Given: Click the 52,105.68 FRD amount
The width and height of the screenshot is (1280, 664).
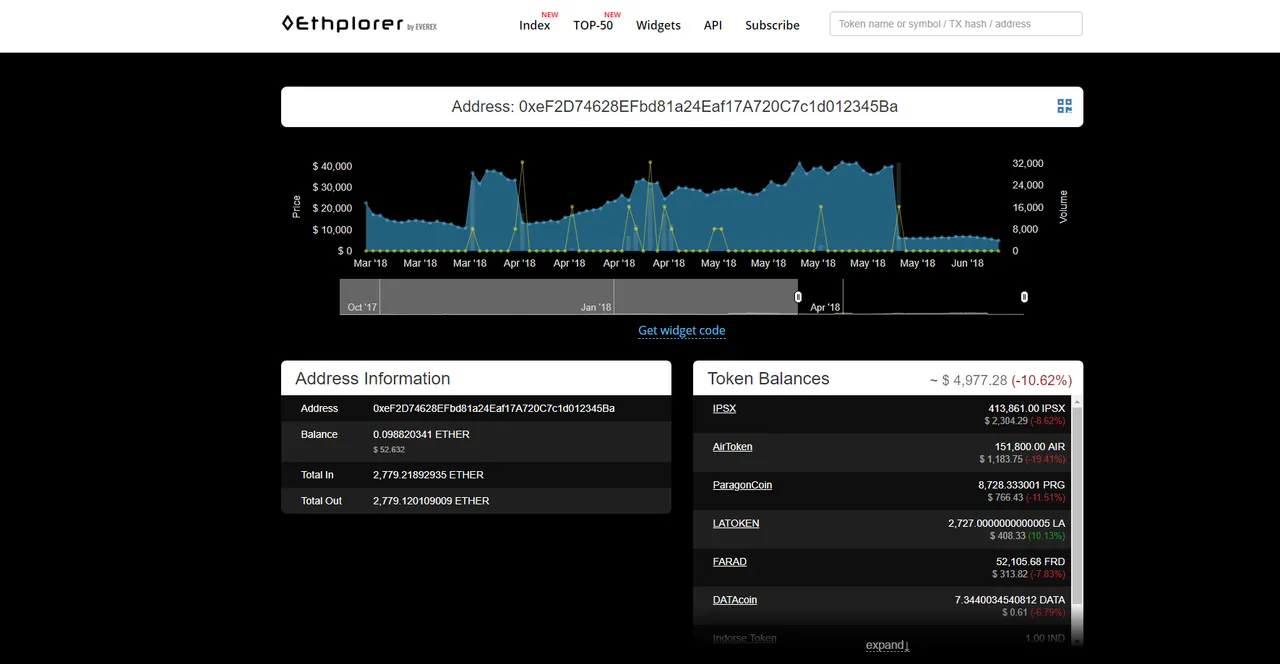Looking at the screenshot, I should point(1031,562).
